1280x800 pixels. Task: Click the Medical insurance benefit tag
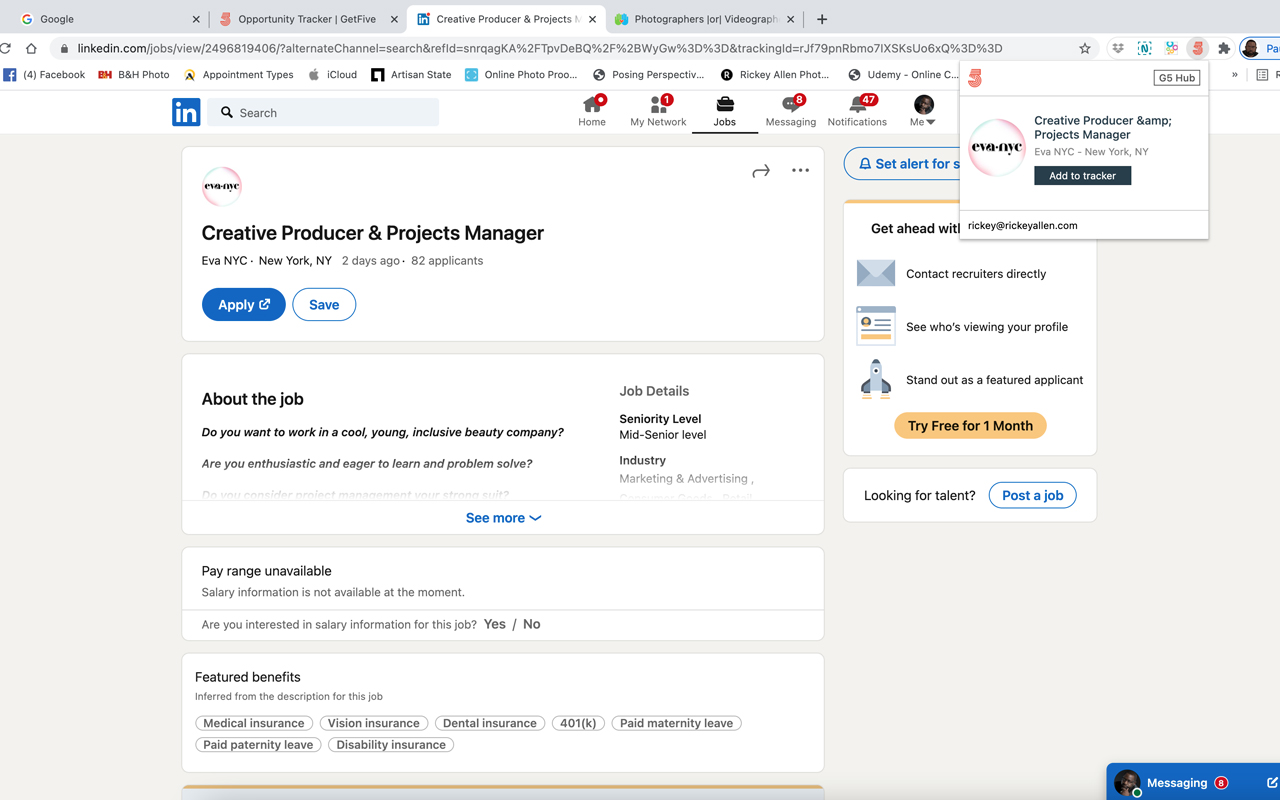click(x=254, y=723)
